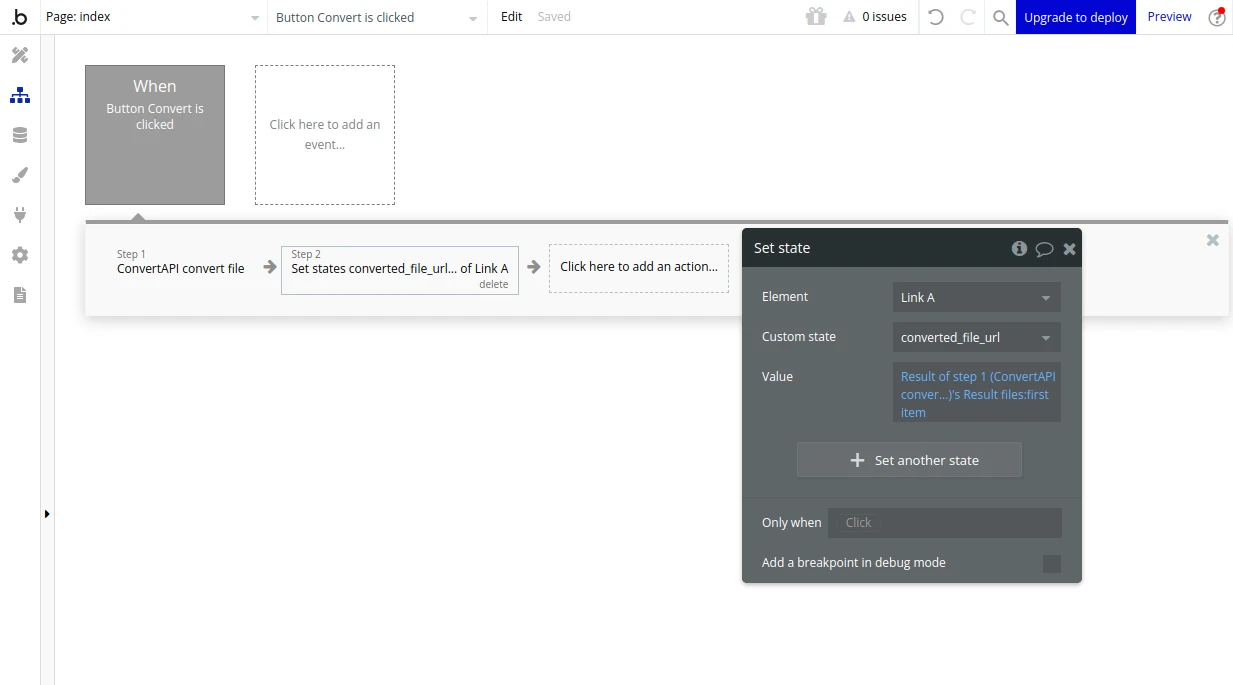This screenshot has width=1233, height=685.
Task: Open the Styles paintbrush tab
Action: click(x=20, y=175)
